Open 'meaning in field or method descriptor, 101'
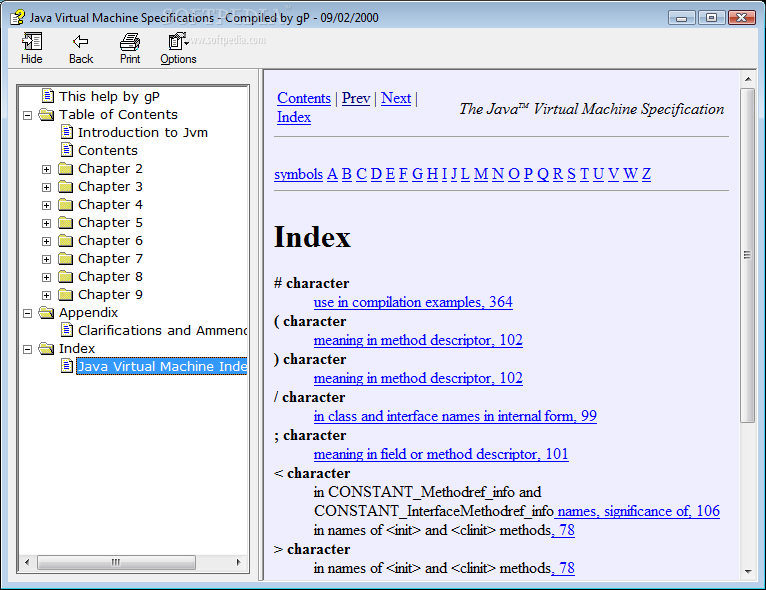The width and height of the screenshot is (766, 590). click(441, 454)
